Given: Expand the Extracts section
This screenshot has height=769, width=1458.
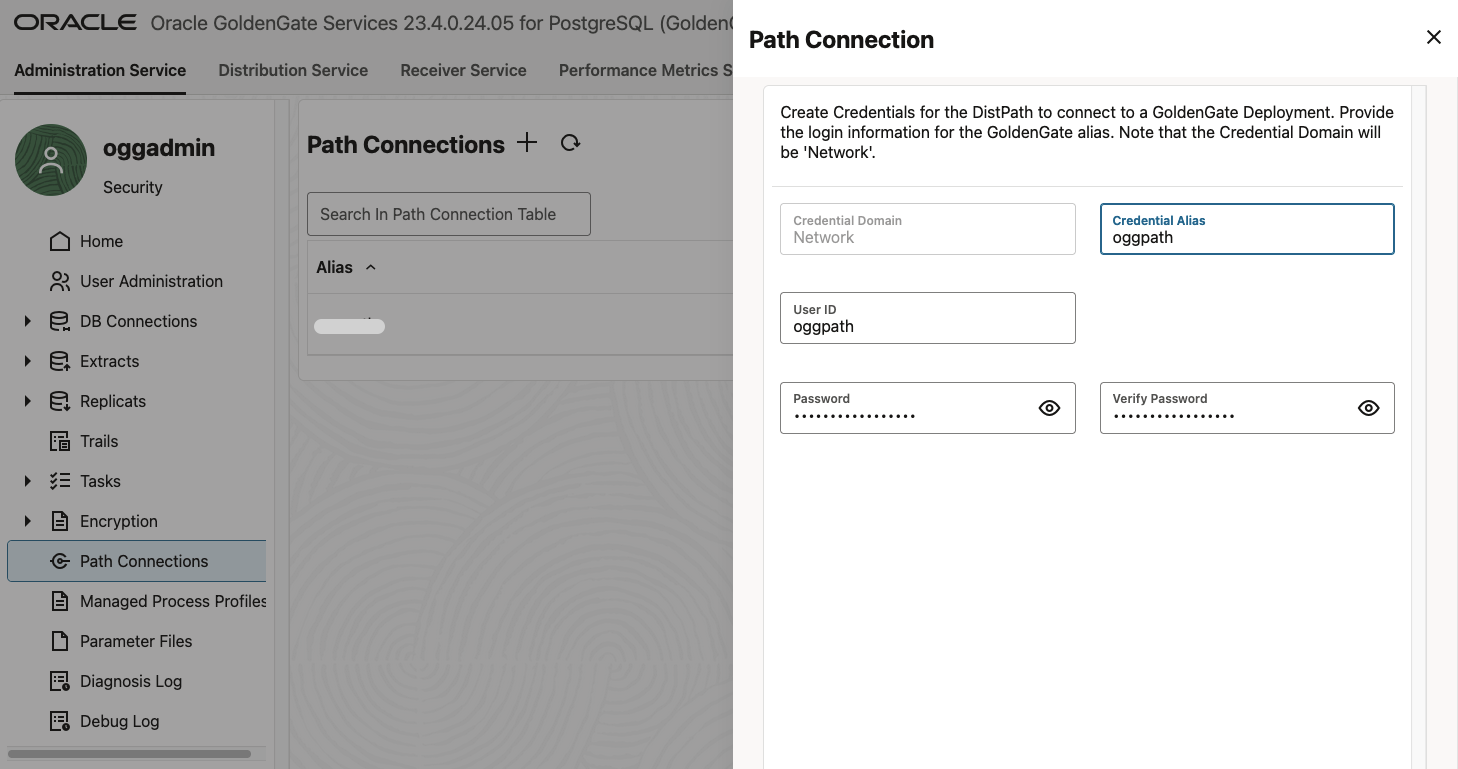Looking at the screenshot, I should [x=26, y=361].
